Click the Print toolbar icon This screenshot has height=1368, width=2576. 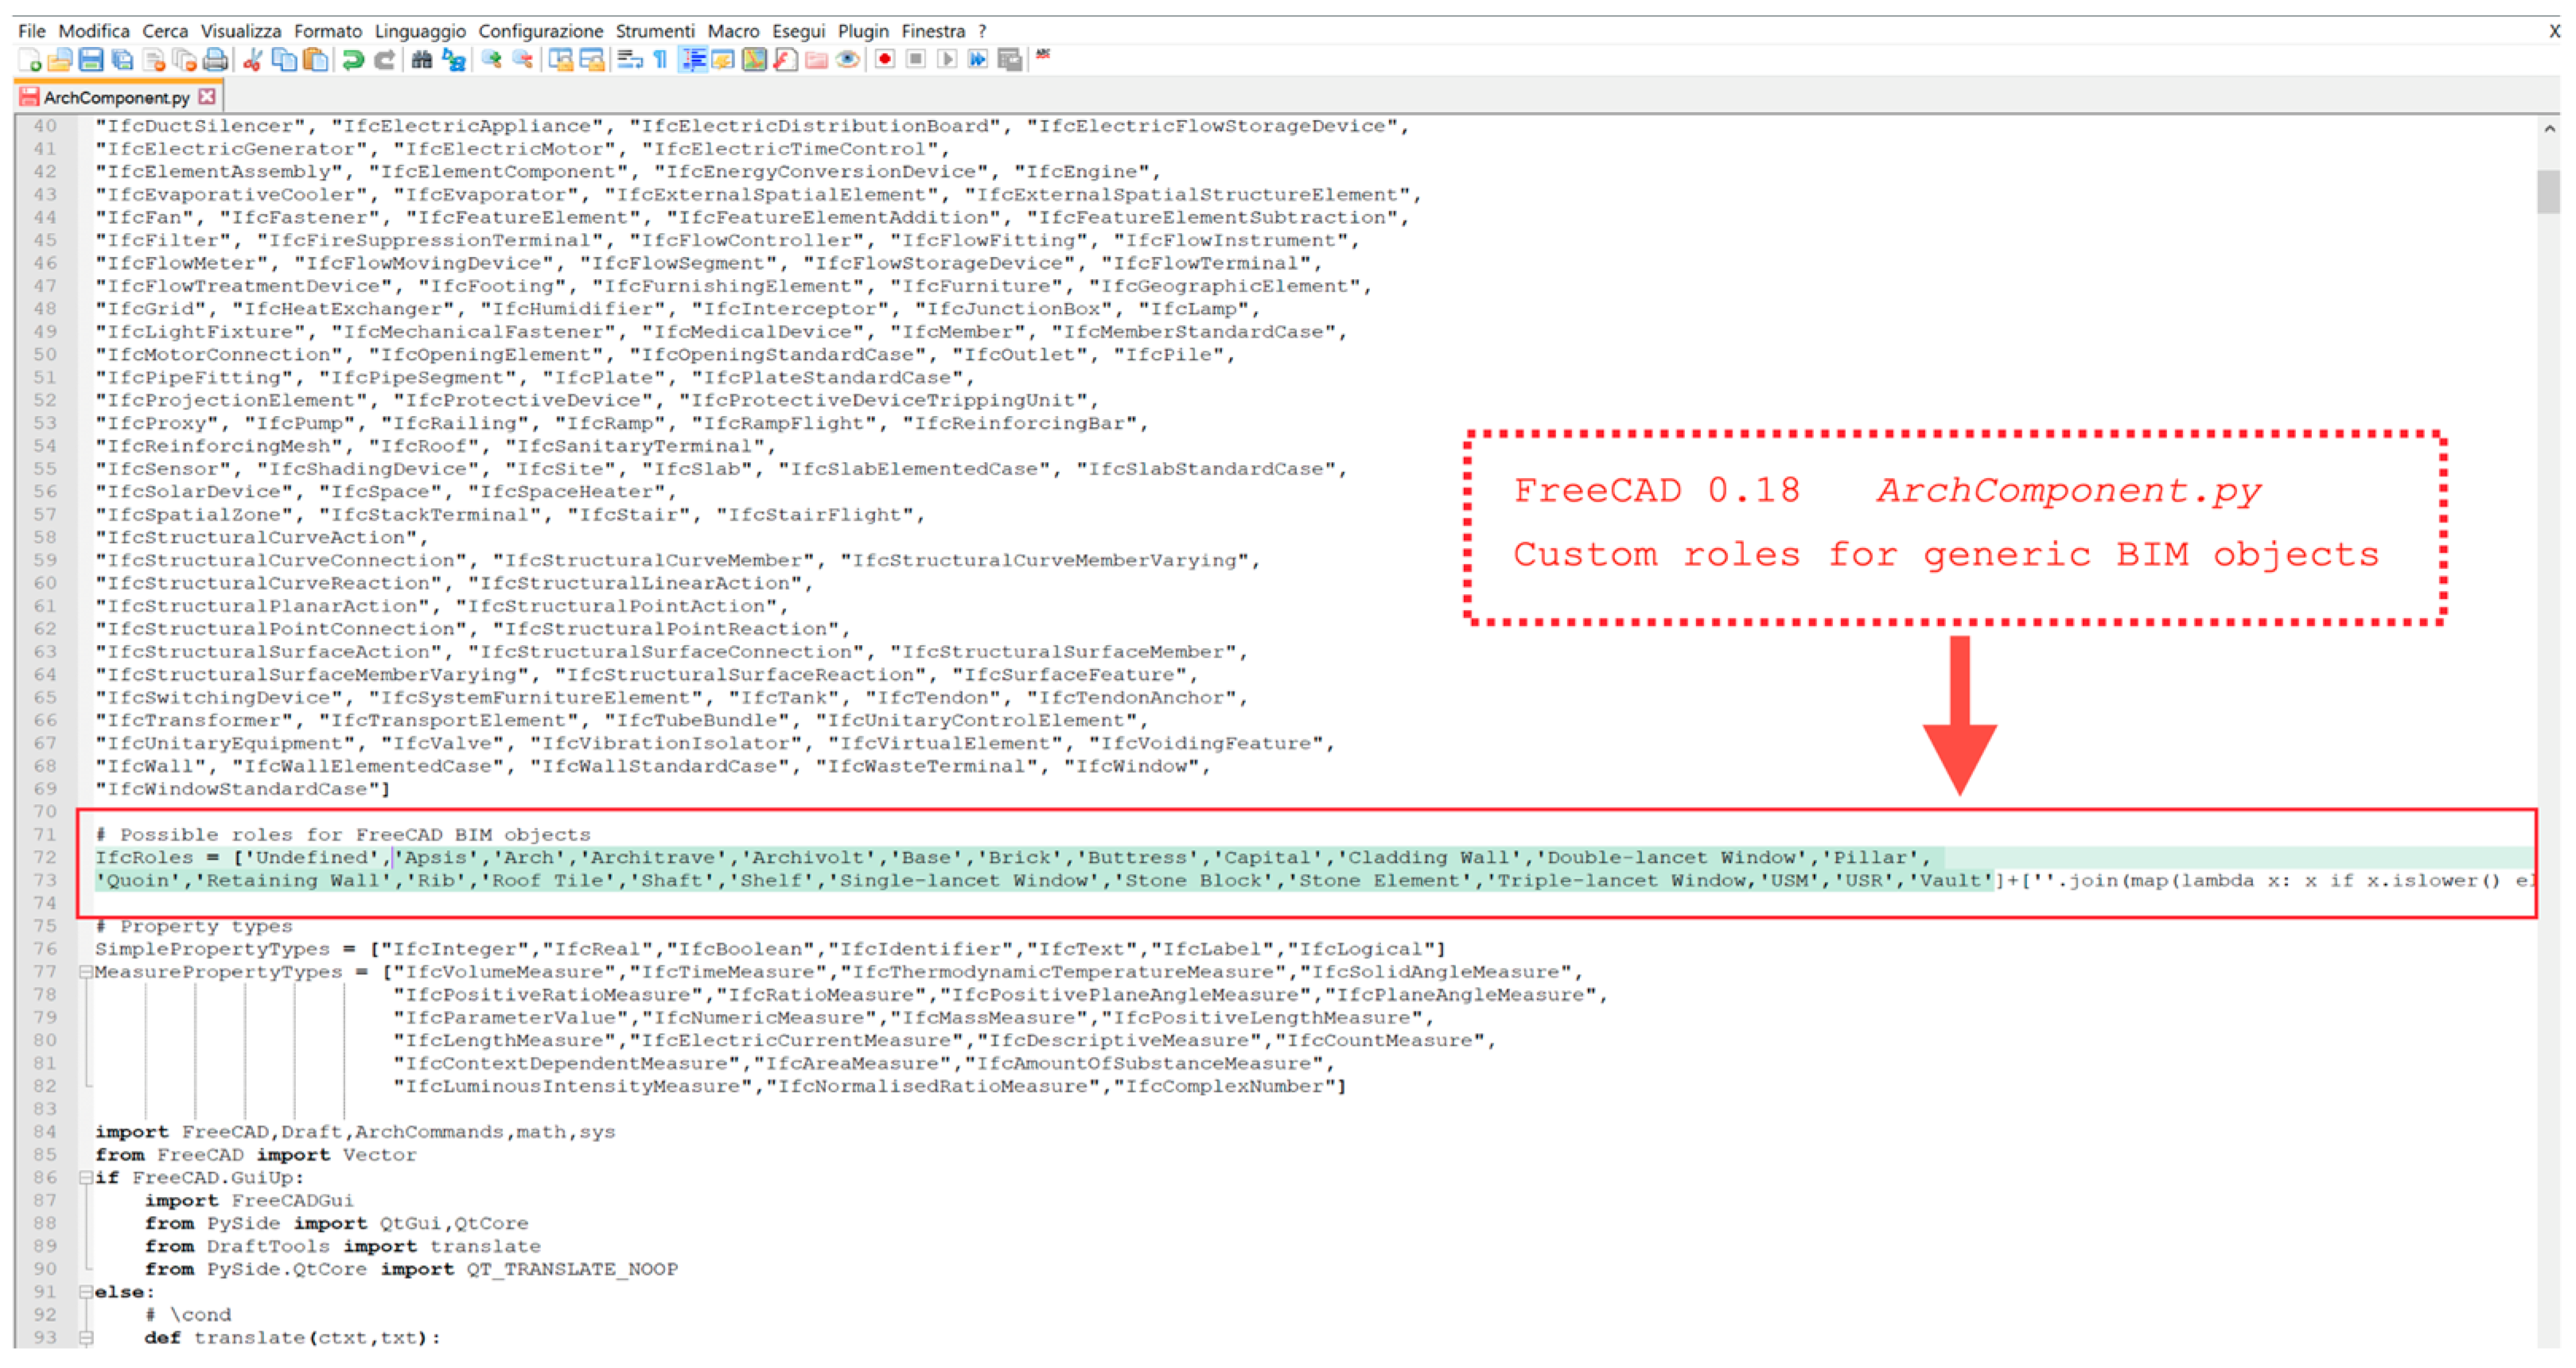coord(215,60)
